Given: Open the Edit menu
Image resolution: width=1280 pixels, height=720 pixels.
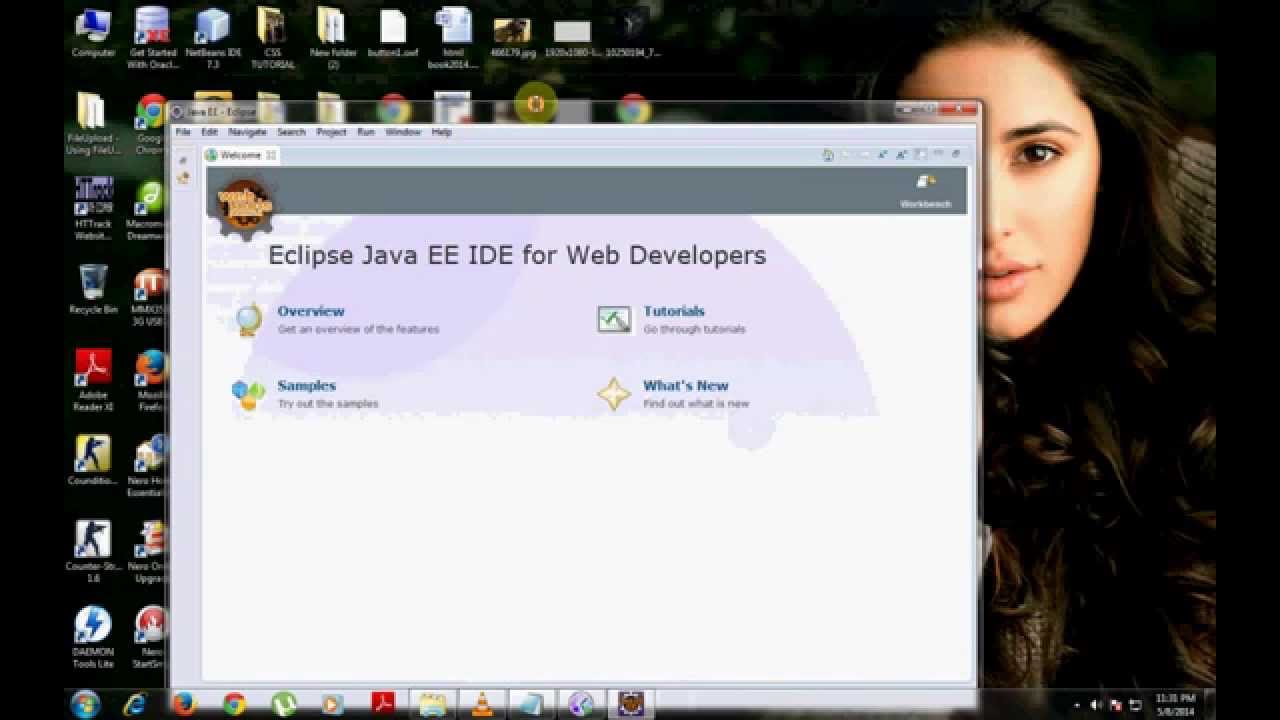Looking at the screenshot, I should point(209,132).
